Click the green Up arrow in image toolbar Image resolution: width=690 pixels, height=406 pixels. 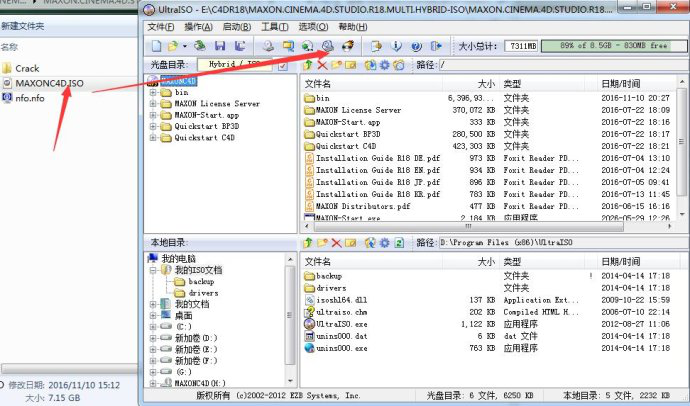click(308, 65)
